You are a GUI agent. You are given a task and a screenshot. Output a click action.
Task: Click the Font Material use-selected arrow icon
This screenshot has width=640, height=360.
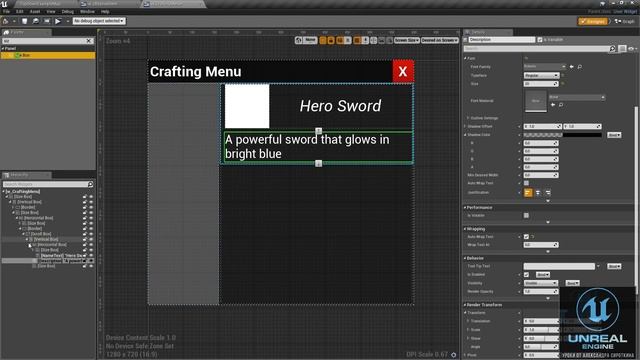[553, 105]
